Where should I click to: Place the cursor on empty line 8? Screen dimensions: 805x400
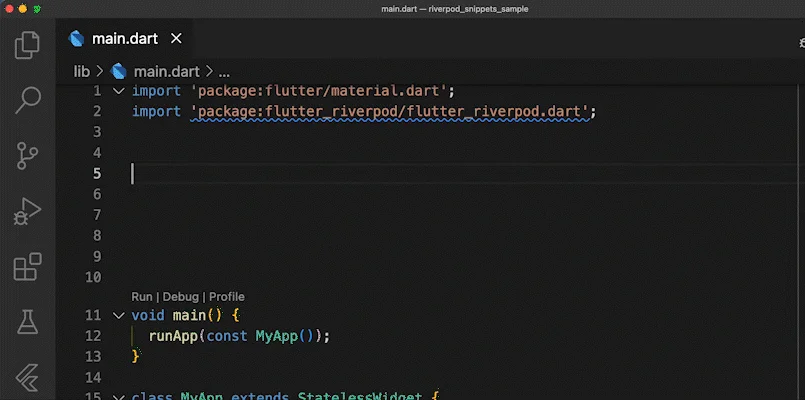point(300,236)
